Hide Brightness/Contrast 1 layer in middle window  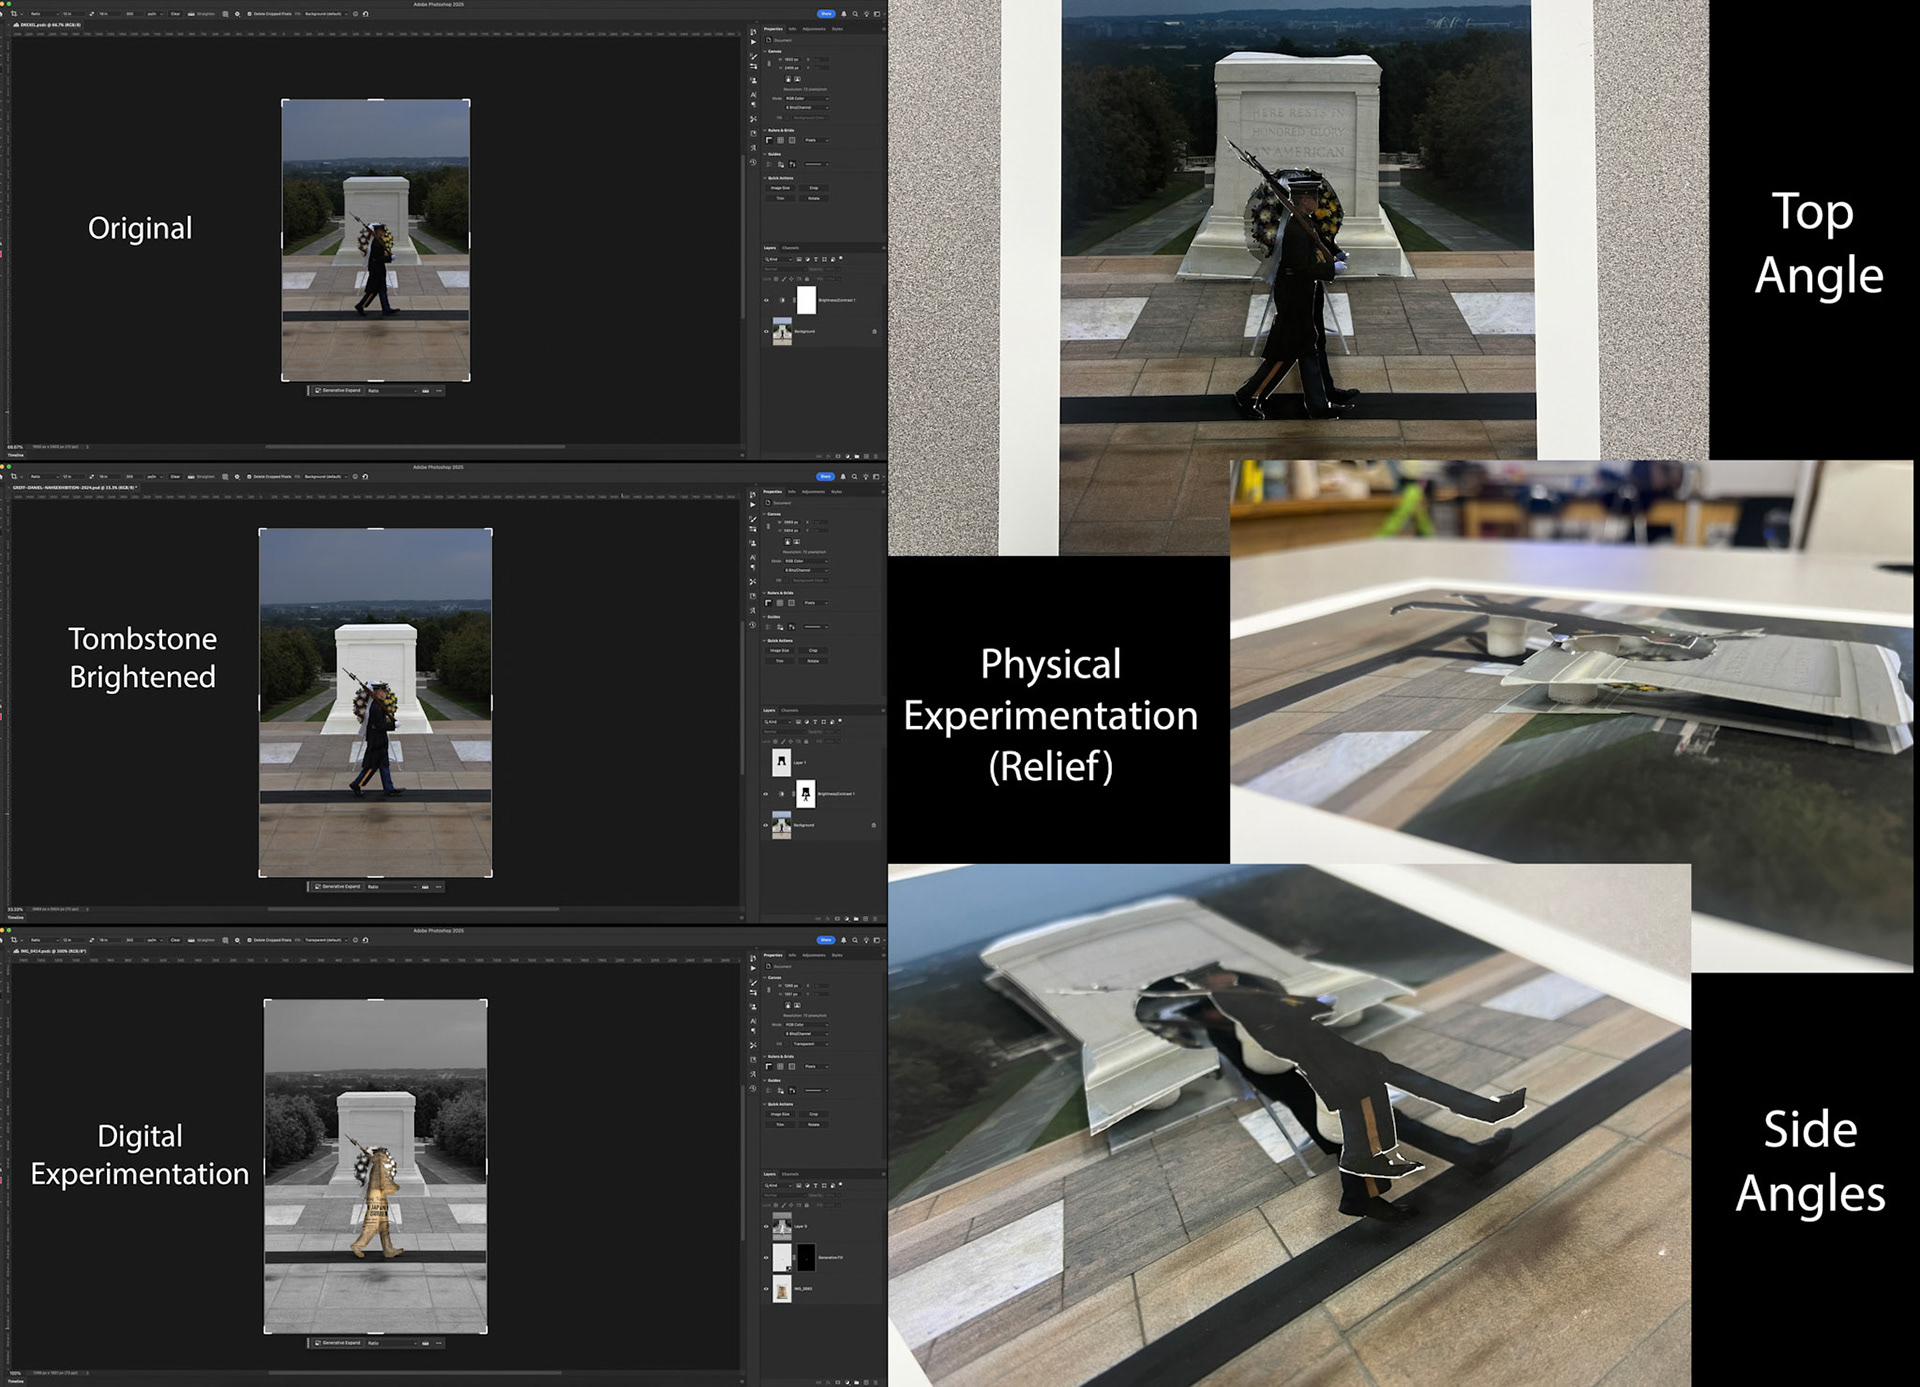click(x=767, y=794)
